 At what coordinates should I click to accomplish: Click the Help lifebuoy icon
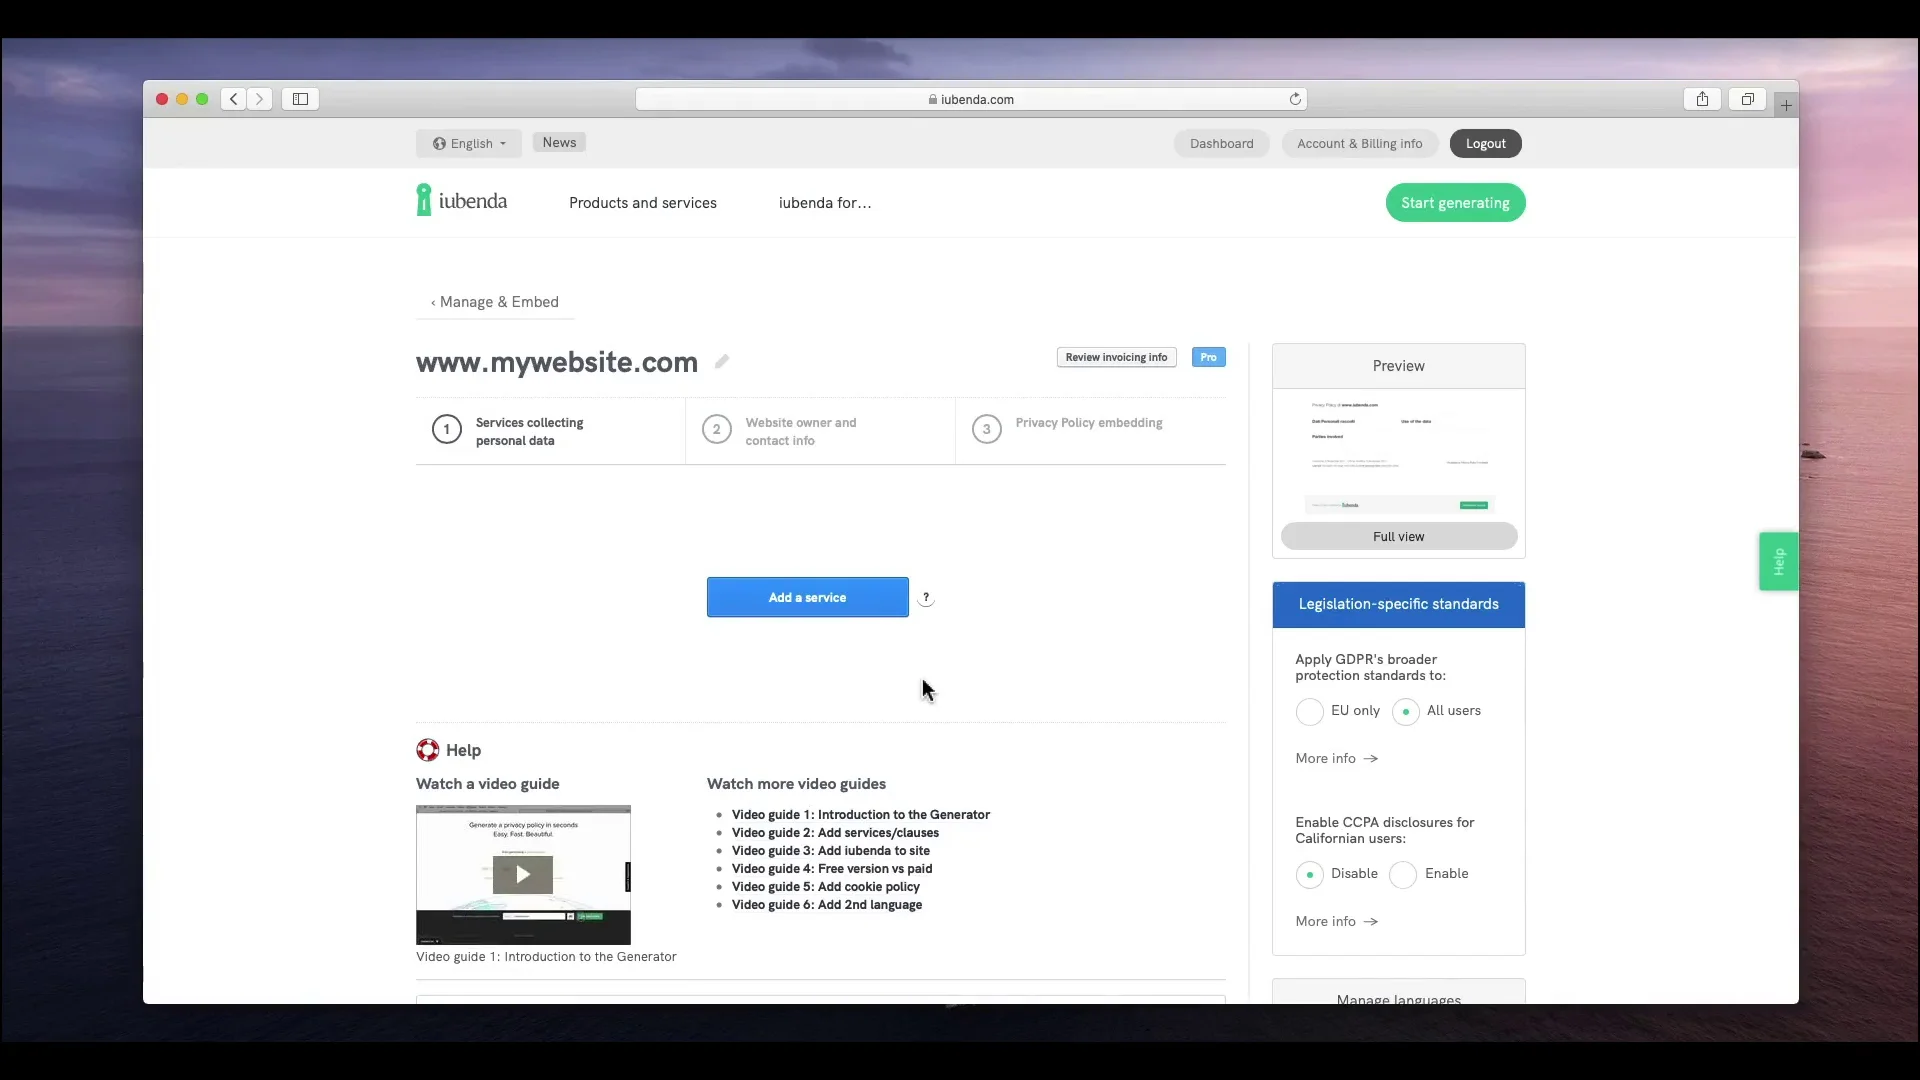(428, 750)
